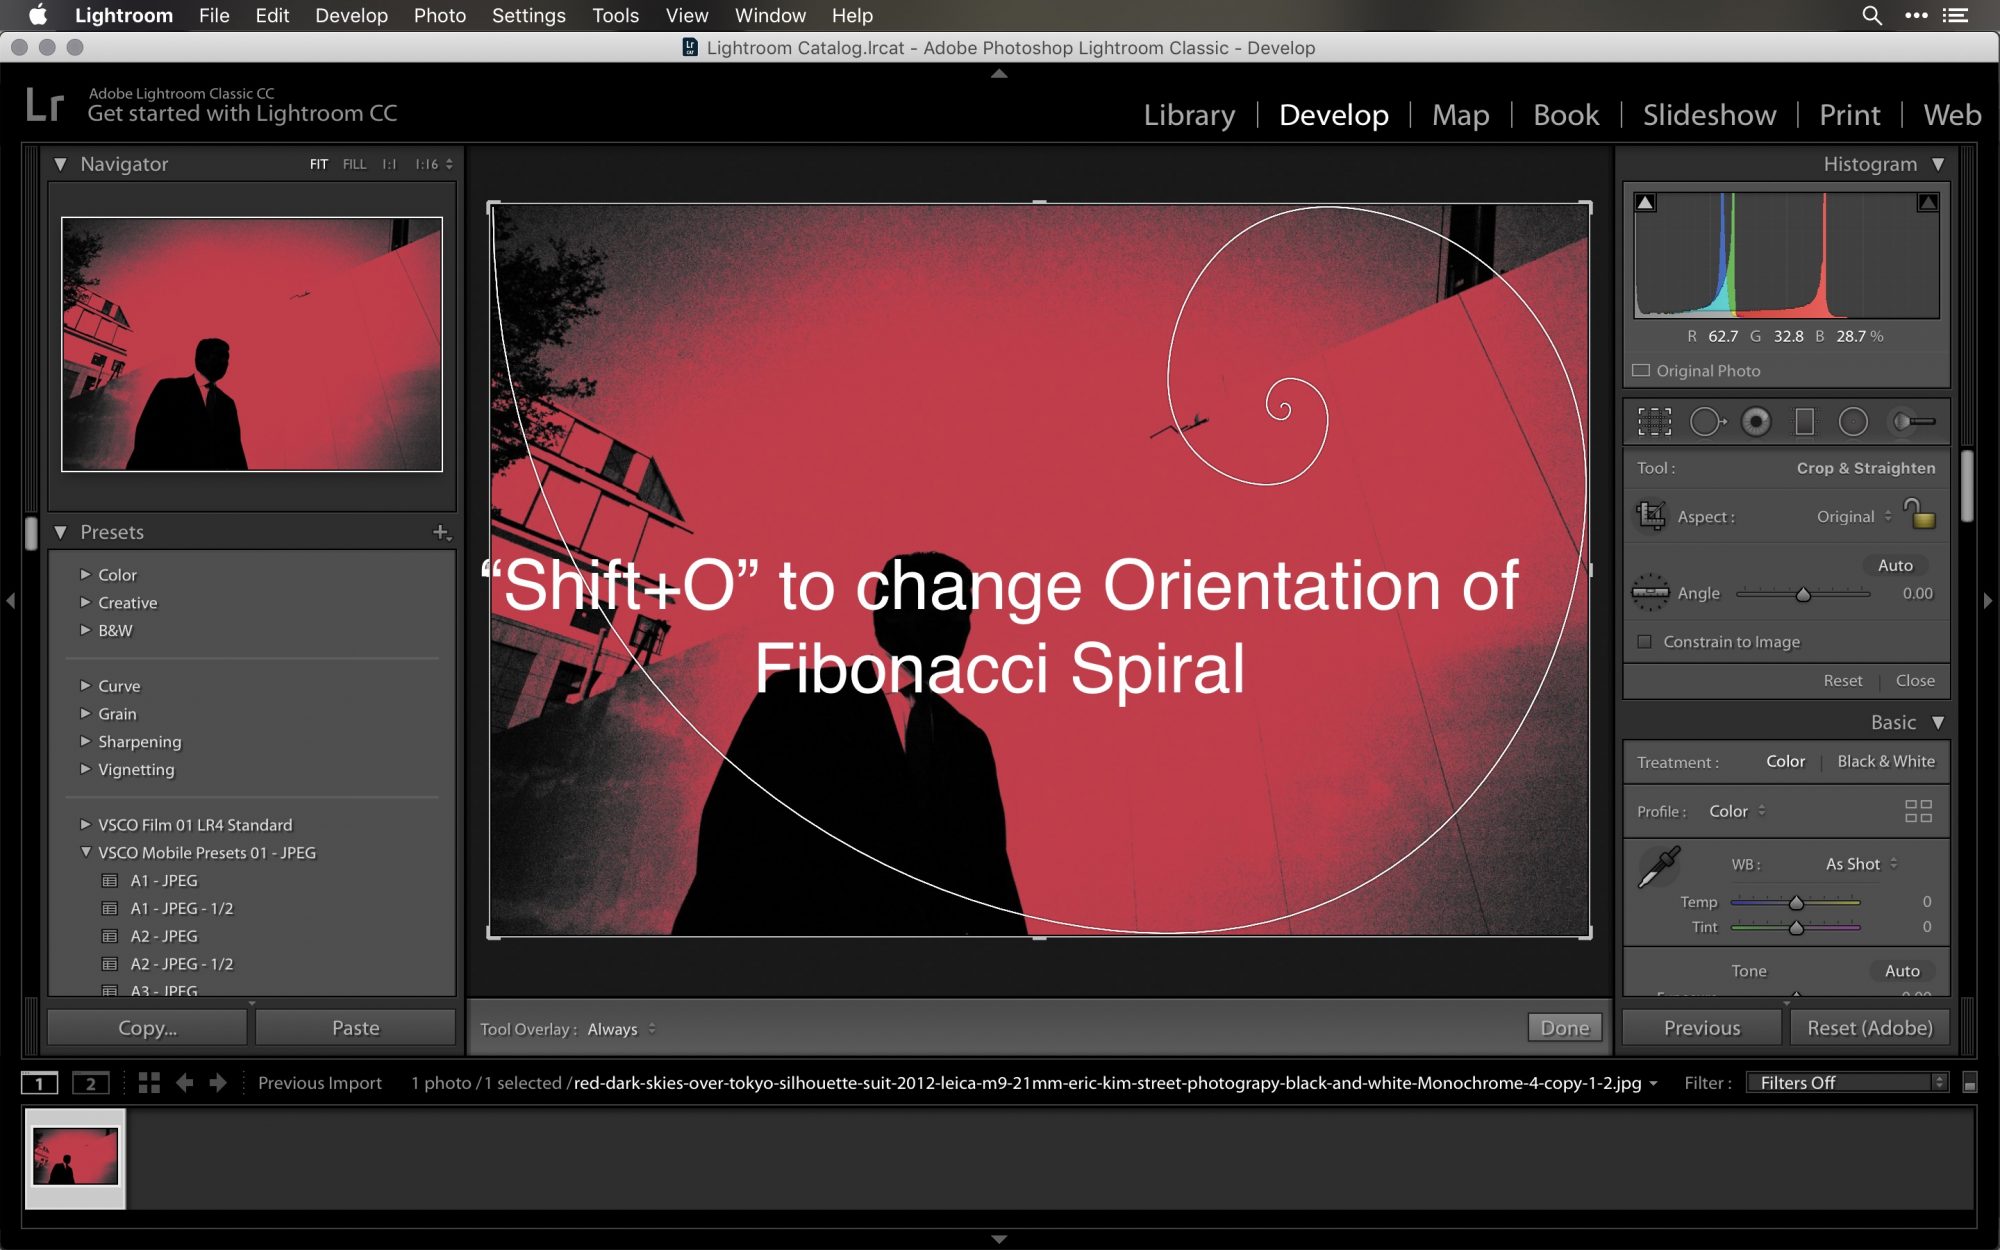Click the Reset (Adobe) button
2000x1250 pixels.
tap(1869, 1028)
